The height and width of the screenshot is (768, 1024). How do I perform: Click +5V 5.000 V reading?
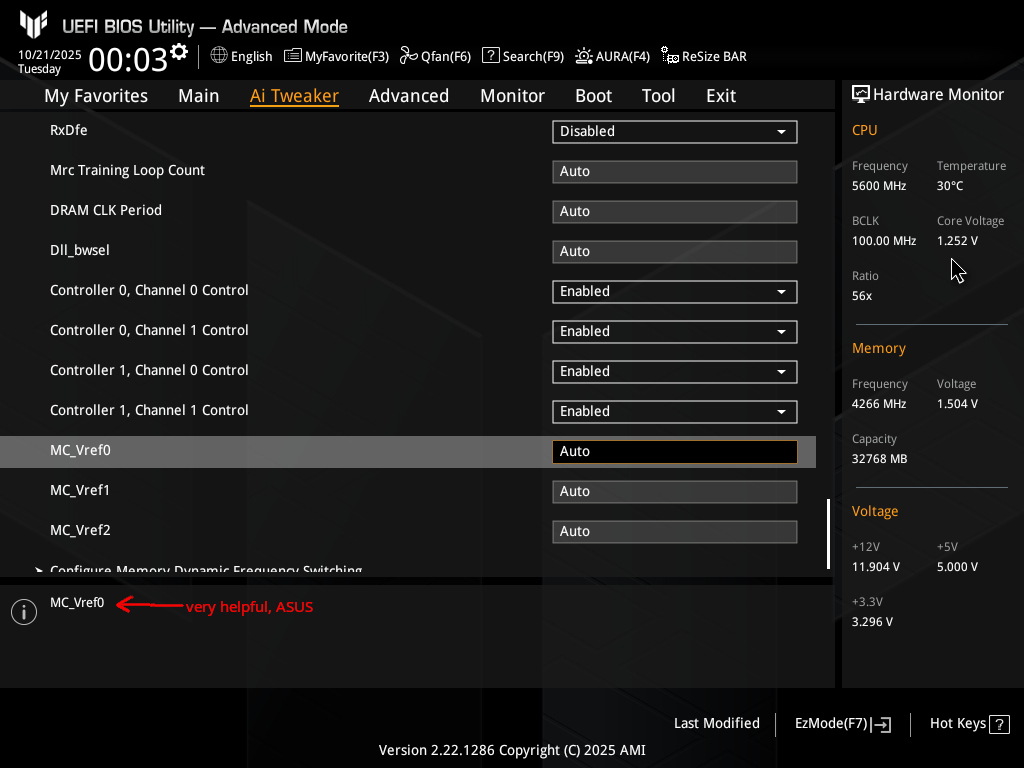point(957,567)
